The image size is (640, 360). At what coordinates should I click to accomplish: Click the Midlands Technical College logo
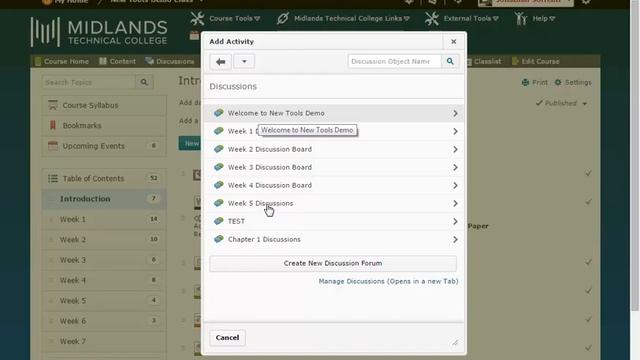point(99,32)
